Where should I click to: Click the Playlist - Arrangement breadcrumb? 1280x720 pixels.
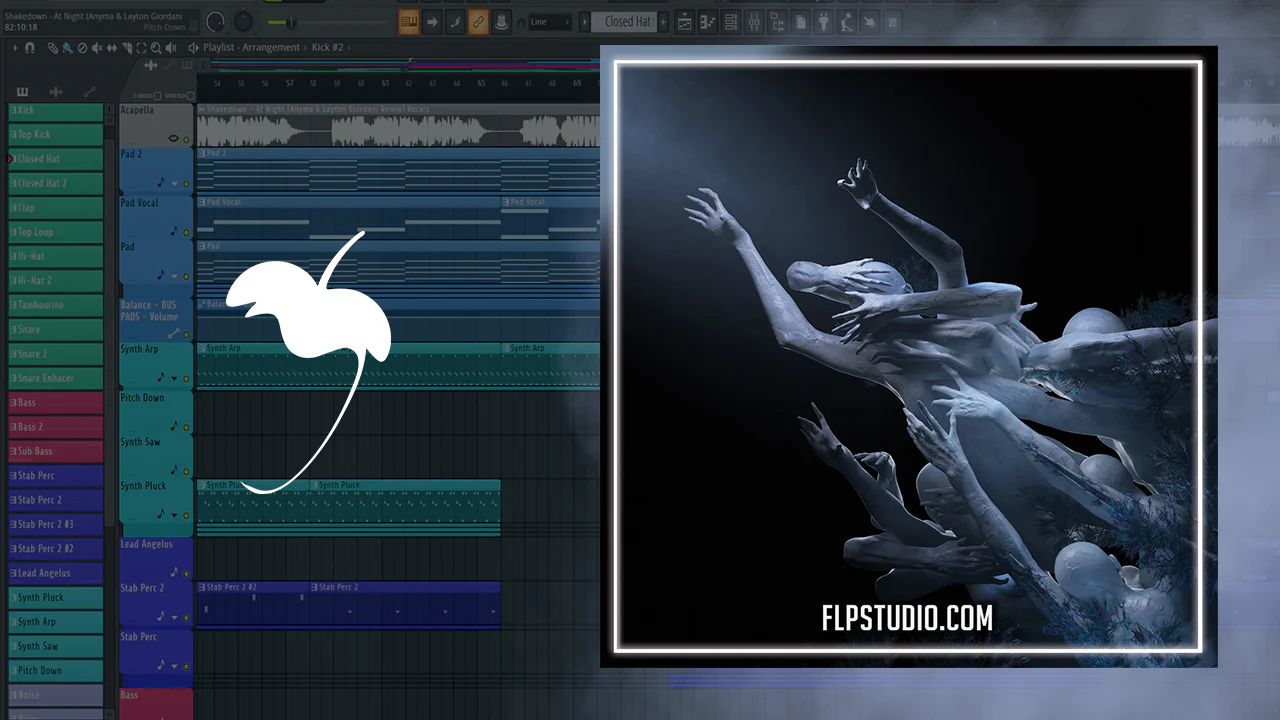[251, 47]
